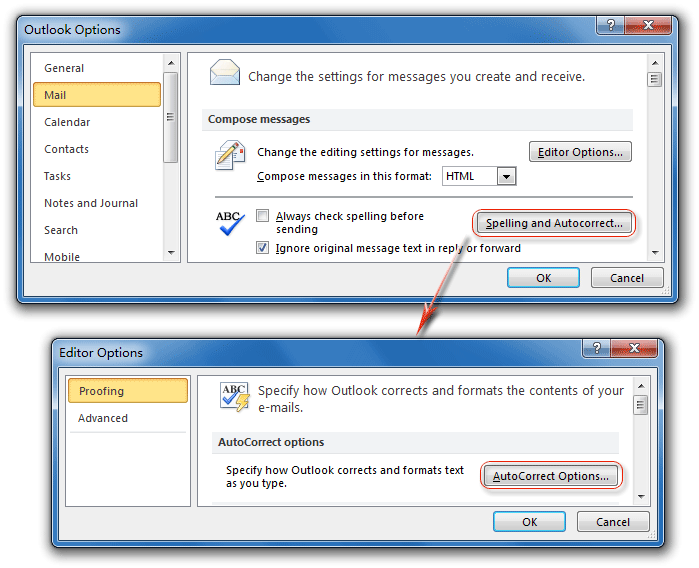The width and height of the screenshot is (699, 568).
Task: Cancel the Editor Options dialog
Action: [612, 522]
